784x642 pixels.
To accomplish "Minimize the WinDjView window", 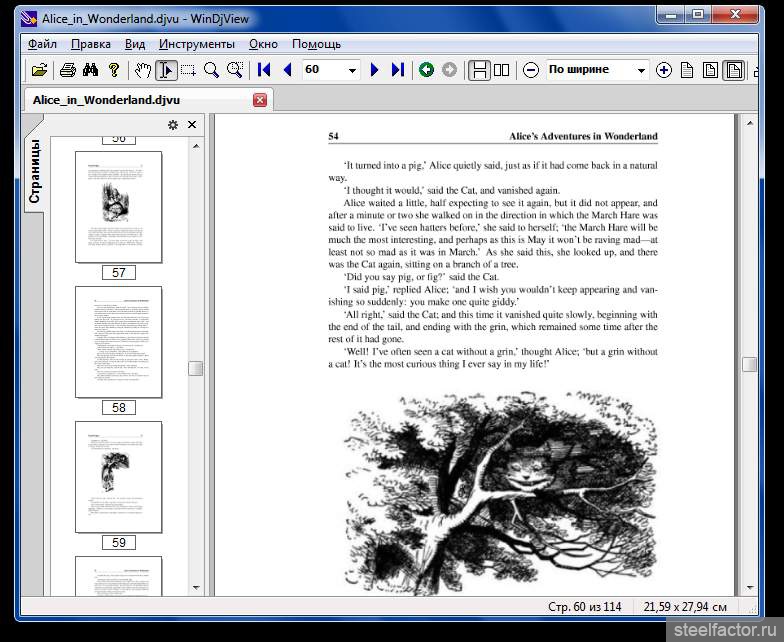I will 671,15.
